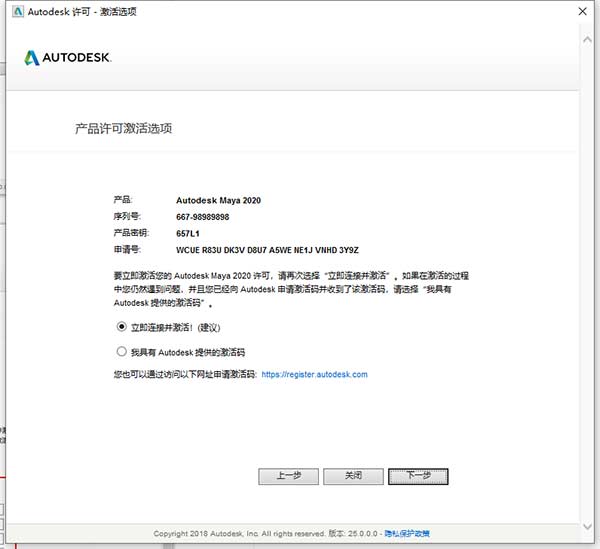
Task: Click the 产品许可激活选项 heading
Action: click(123, 129)
